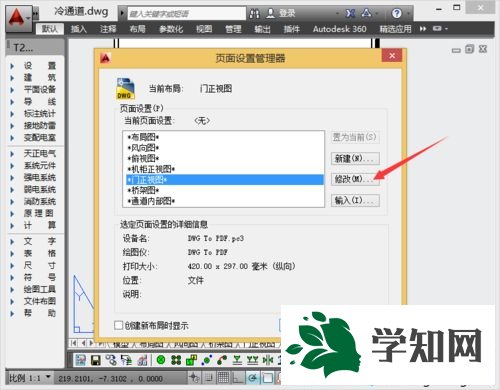Select *门正视图* highlighted list entry

coord(225,180)
